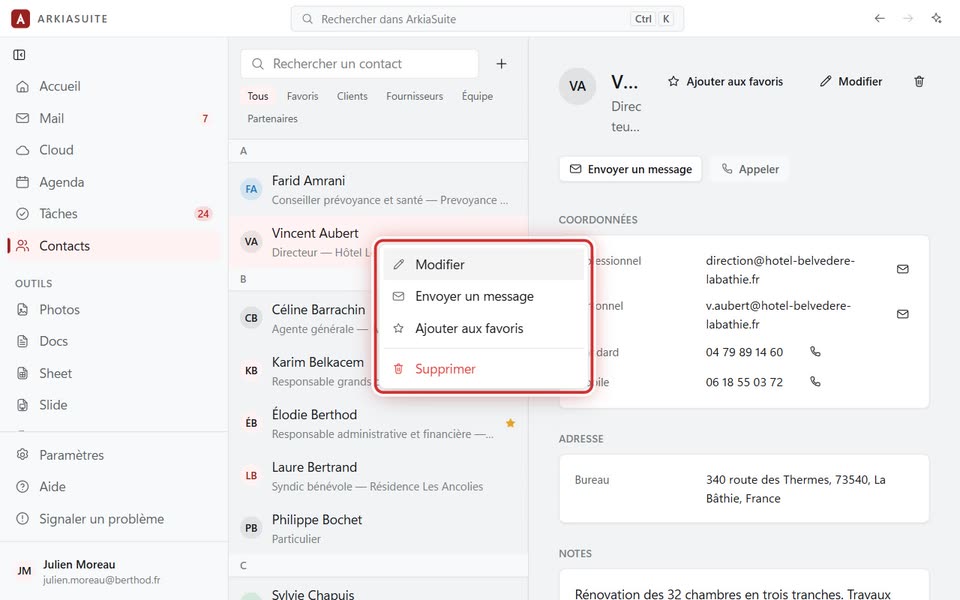Add a new contact with the plus icon
Image resolution: width=960 pixels, height=600 pixels.
(x=501, y=64)
